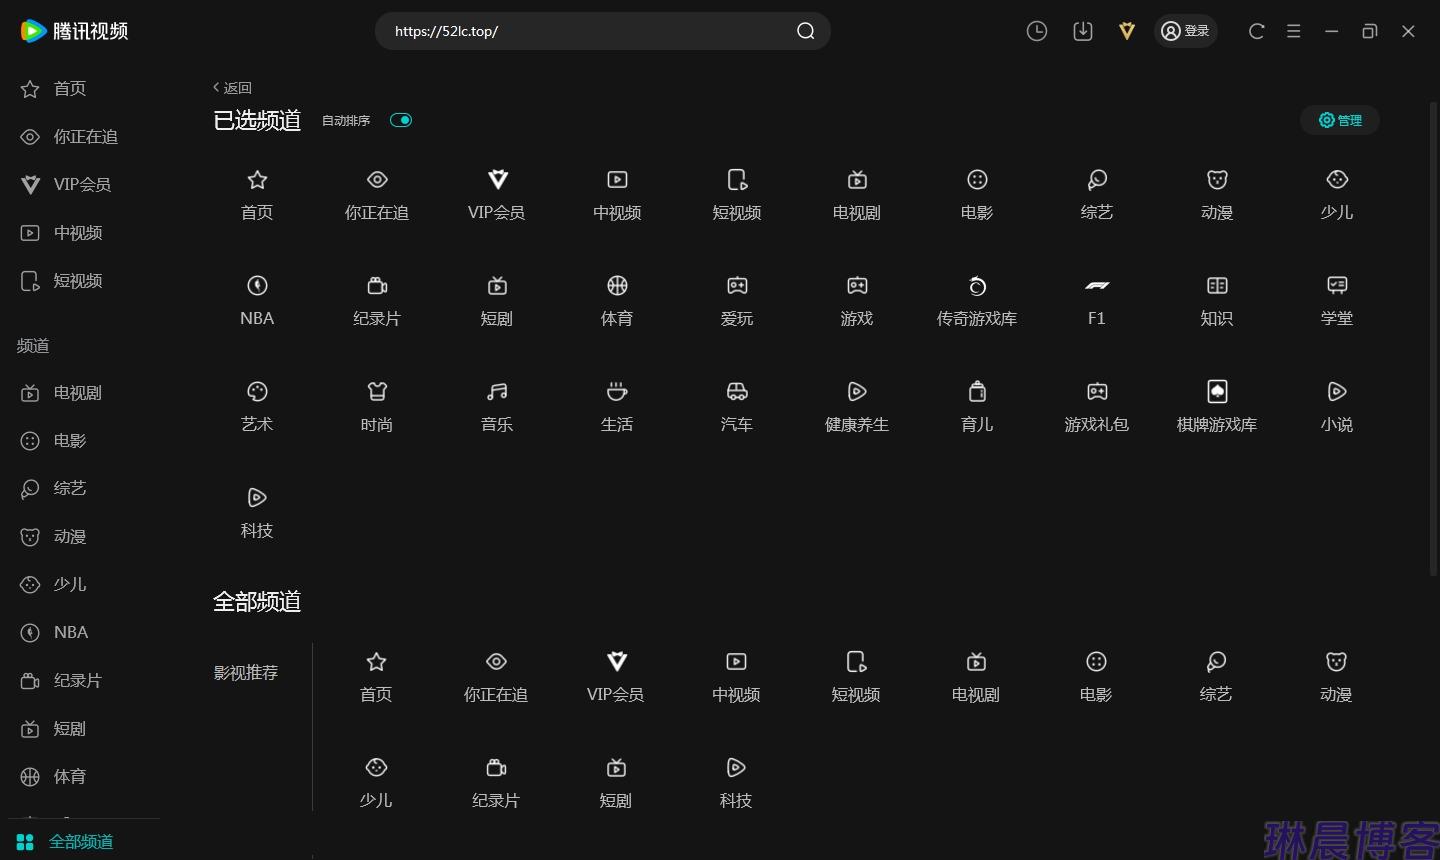
Task: Open downloads icon in title bar
Action: pyautogui.click(x=1083, y=31)
